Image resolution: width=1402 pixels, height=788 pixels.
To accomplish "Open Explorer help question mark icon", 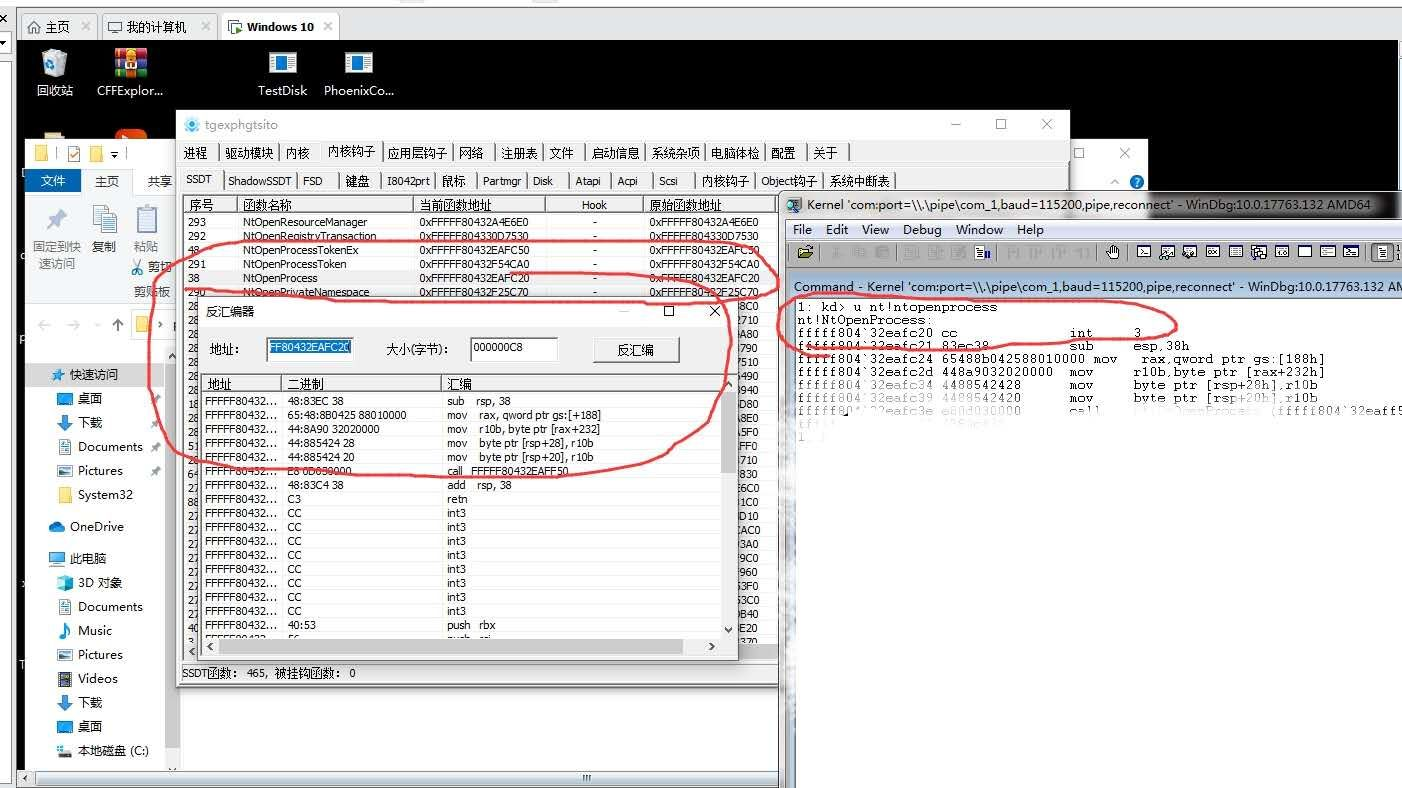I will click(x=1136, y=182).
